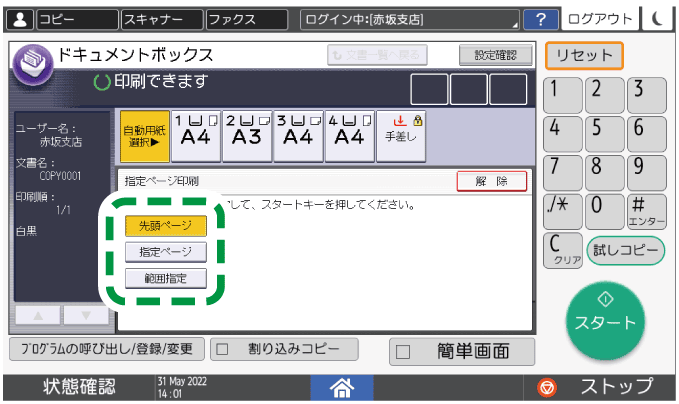Image resolution: width=679 pixels, height=404 pixels.
Task: Open 設定確認 settings check
Action: (495, 55)
